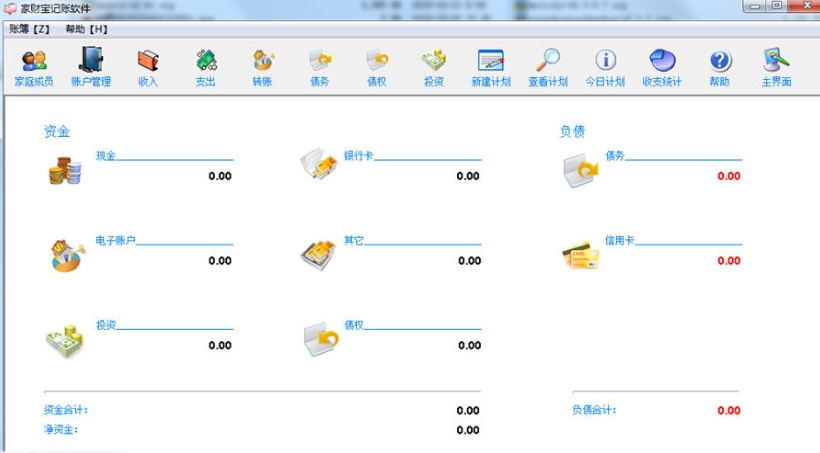Open the 帮助 [H] menu in menu bar
This screenshot has height=453, width=820.
click(86, 29)
